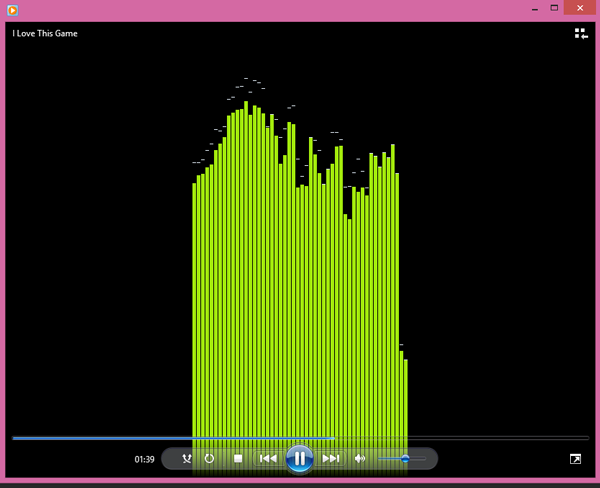This screenshot has width=600, height=488.
Task: Click the volume slider handle
Action: coord(405,459)
